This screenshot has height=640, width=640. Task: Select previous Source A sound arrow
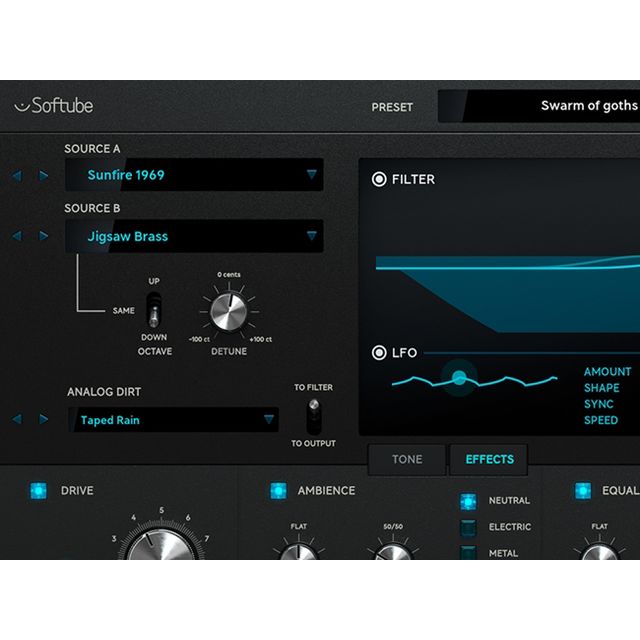(x=17, y=176)
